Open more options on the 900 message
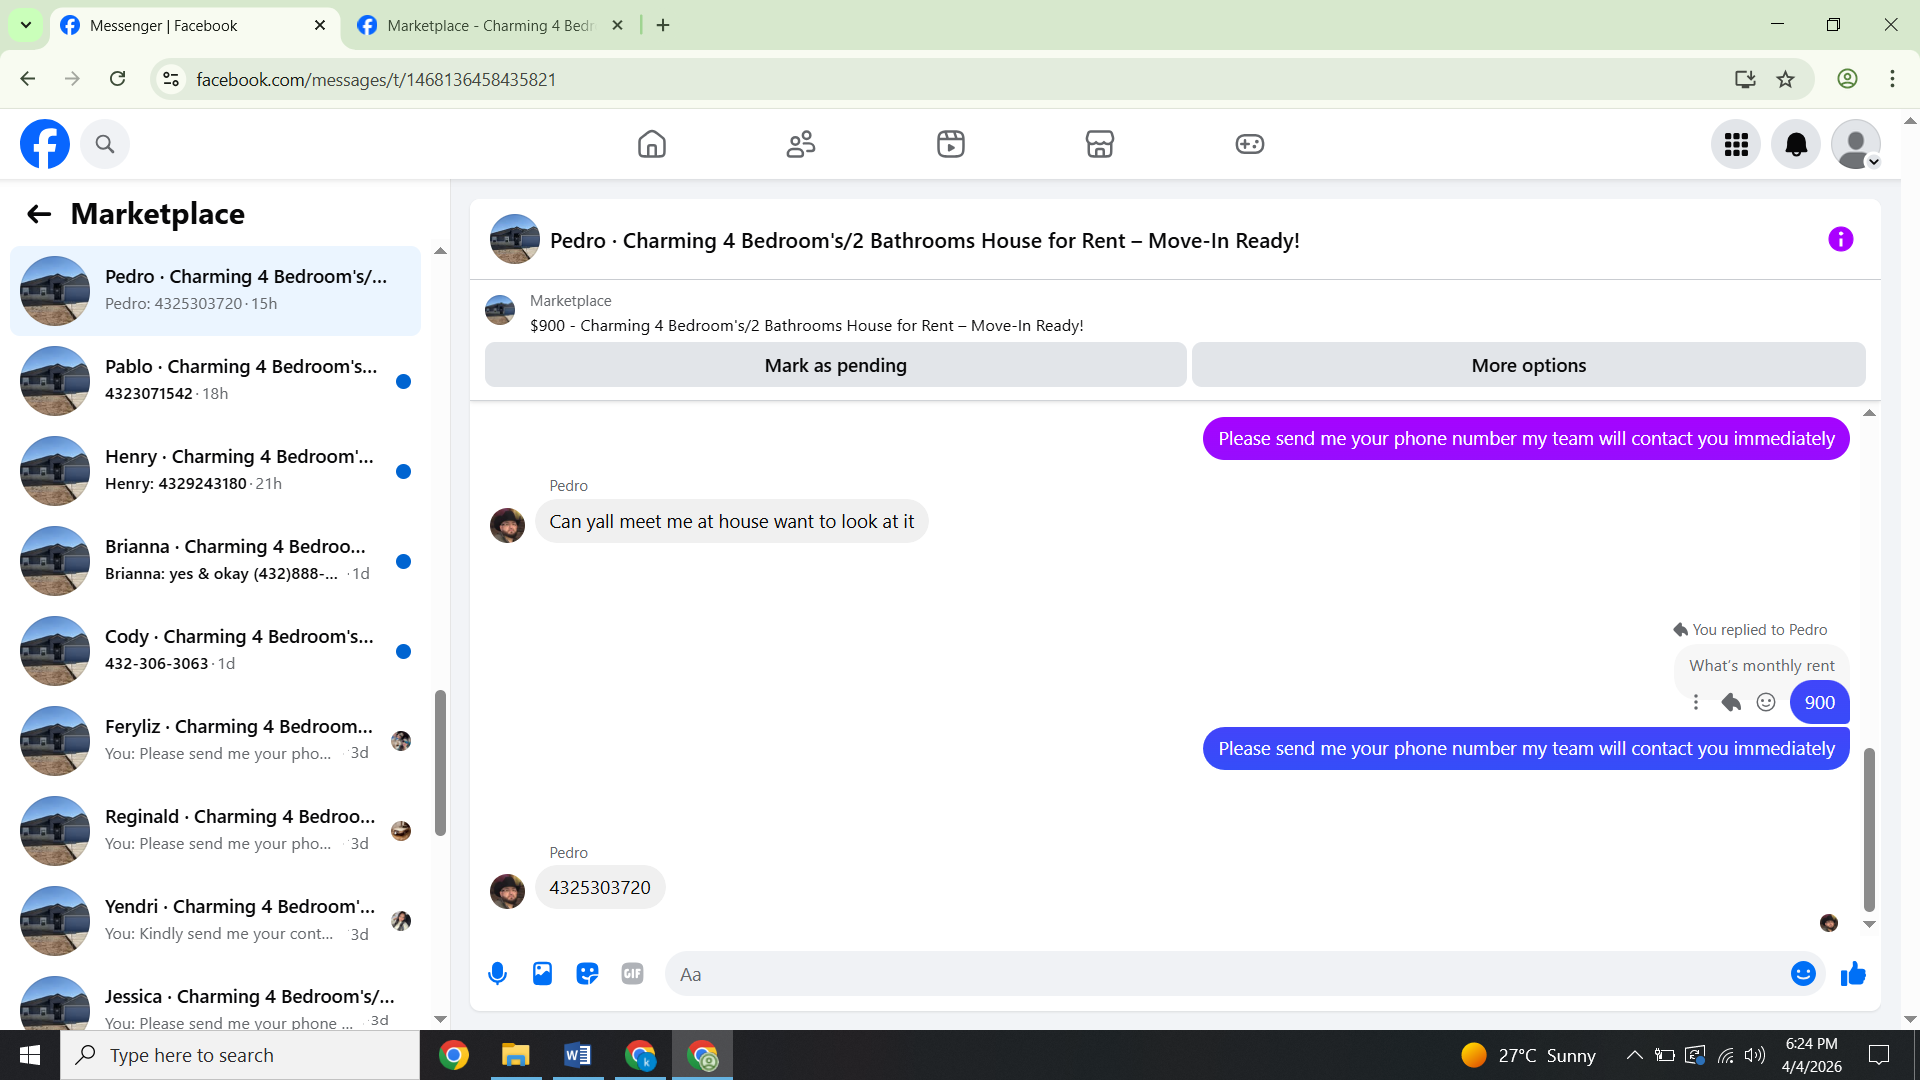Screen dimensions: 1920x1080 [1696, 703]
